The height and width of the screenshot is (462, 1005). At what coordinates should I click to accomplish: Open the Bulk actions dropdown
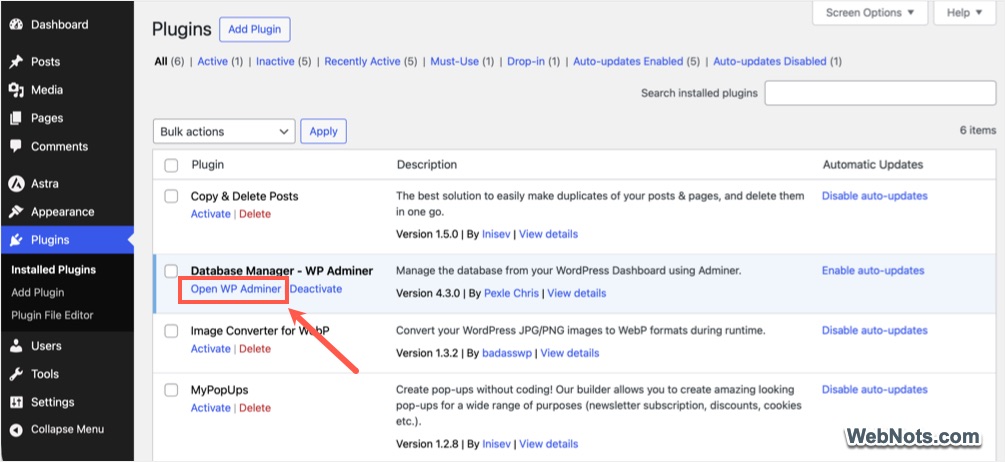pyautogui.click(x=224, y=131)
